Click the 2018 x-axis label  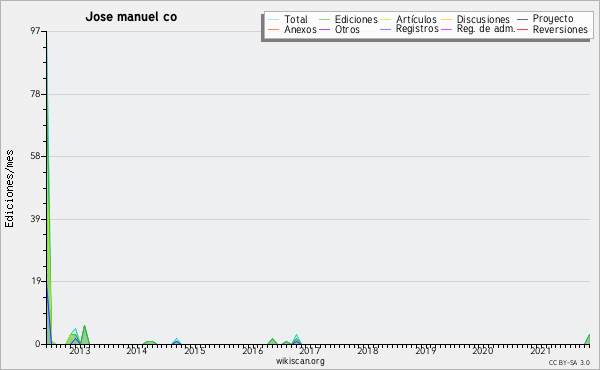tap(368, 351)
